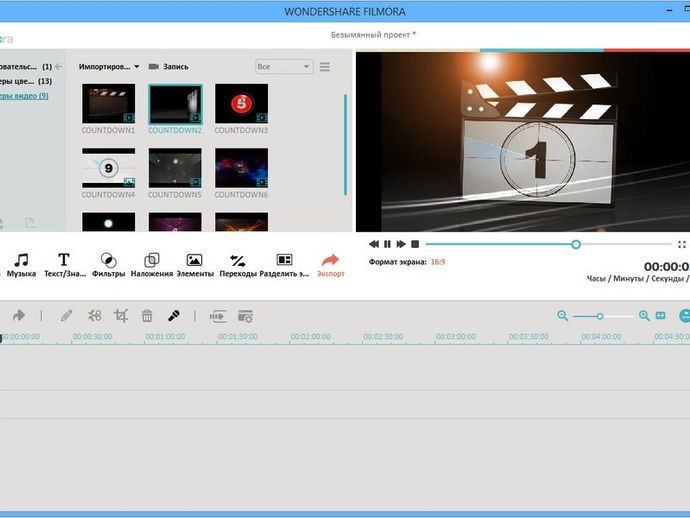
Task: Click the scissors split clip icon
Action: click(95, 316)
